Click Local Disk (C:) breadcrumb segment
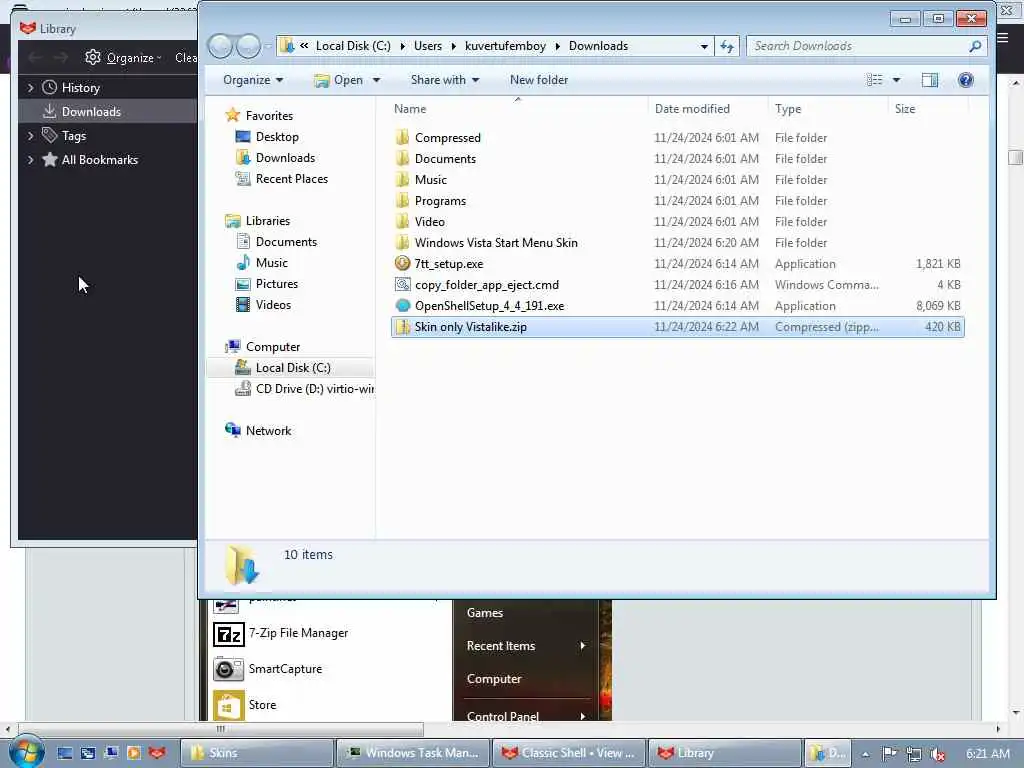This screenshot has height=768, width=1024. coord(353,46)
